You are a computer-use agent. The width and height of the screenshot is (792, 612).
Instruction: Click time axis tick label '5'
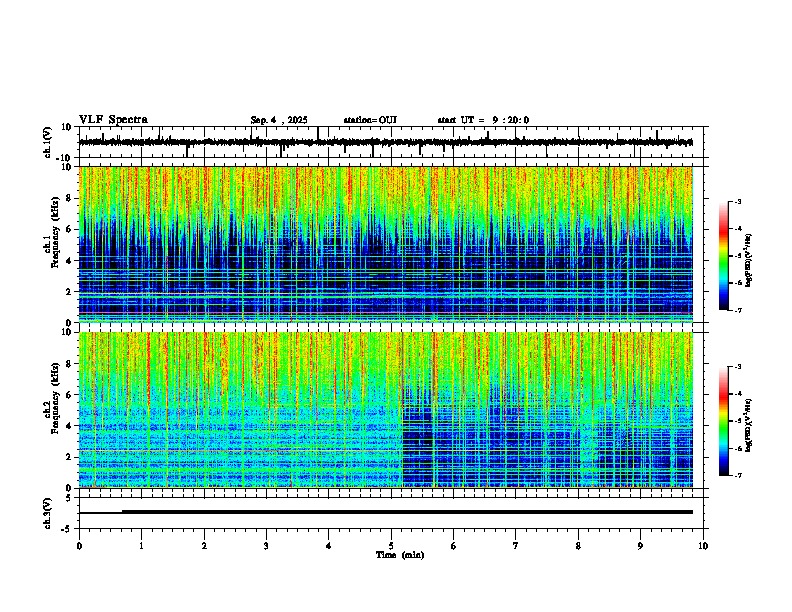pos(391,546)
